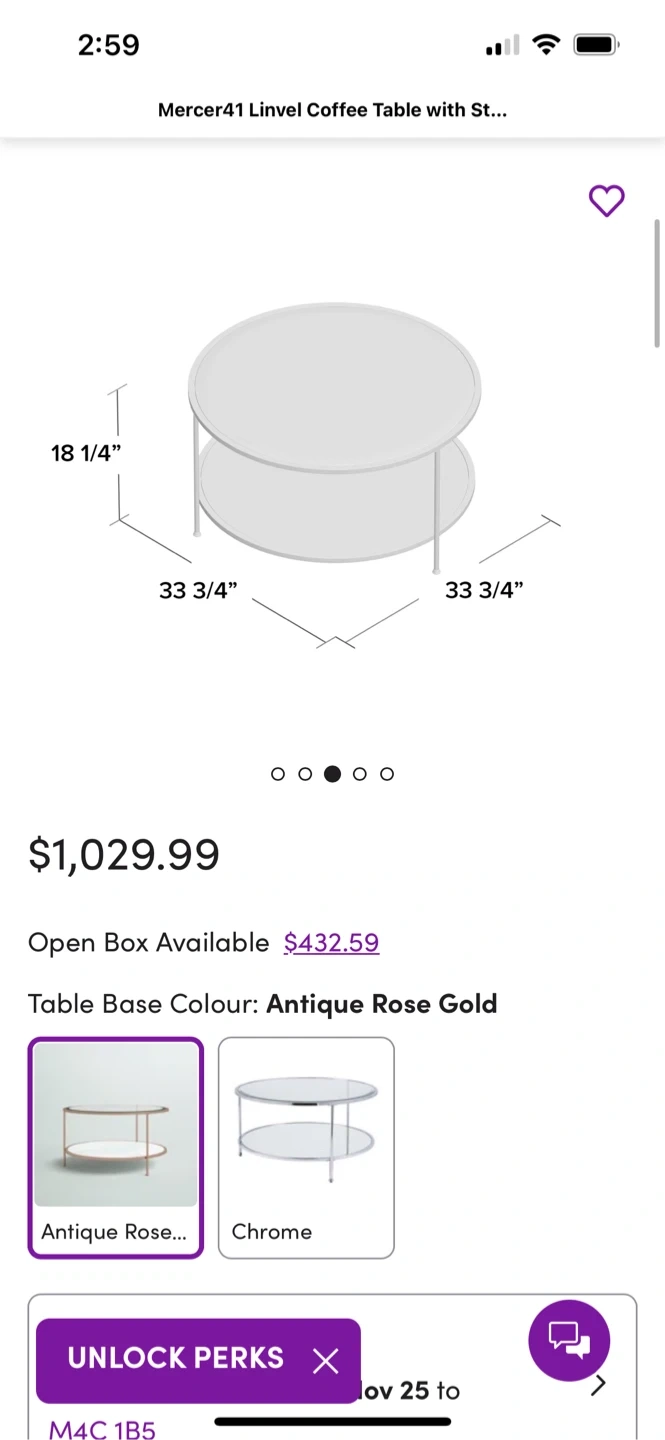Tap the Wi-Fi status icon

(546, 45)
